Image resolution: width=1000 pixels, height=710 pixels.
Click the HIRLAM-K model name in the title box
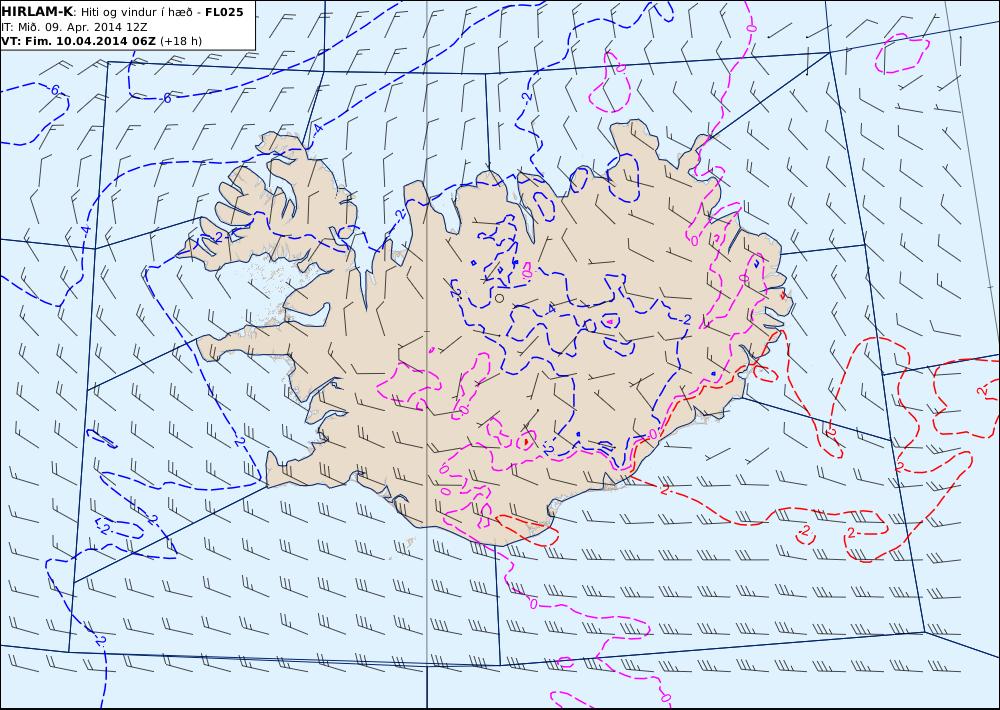(x=37, y=12)
